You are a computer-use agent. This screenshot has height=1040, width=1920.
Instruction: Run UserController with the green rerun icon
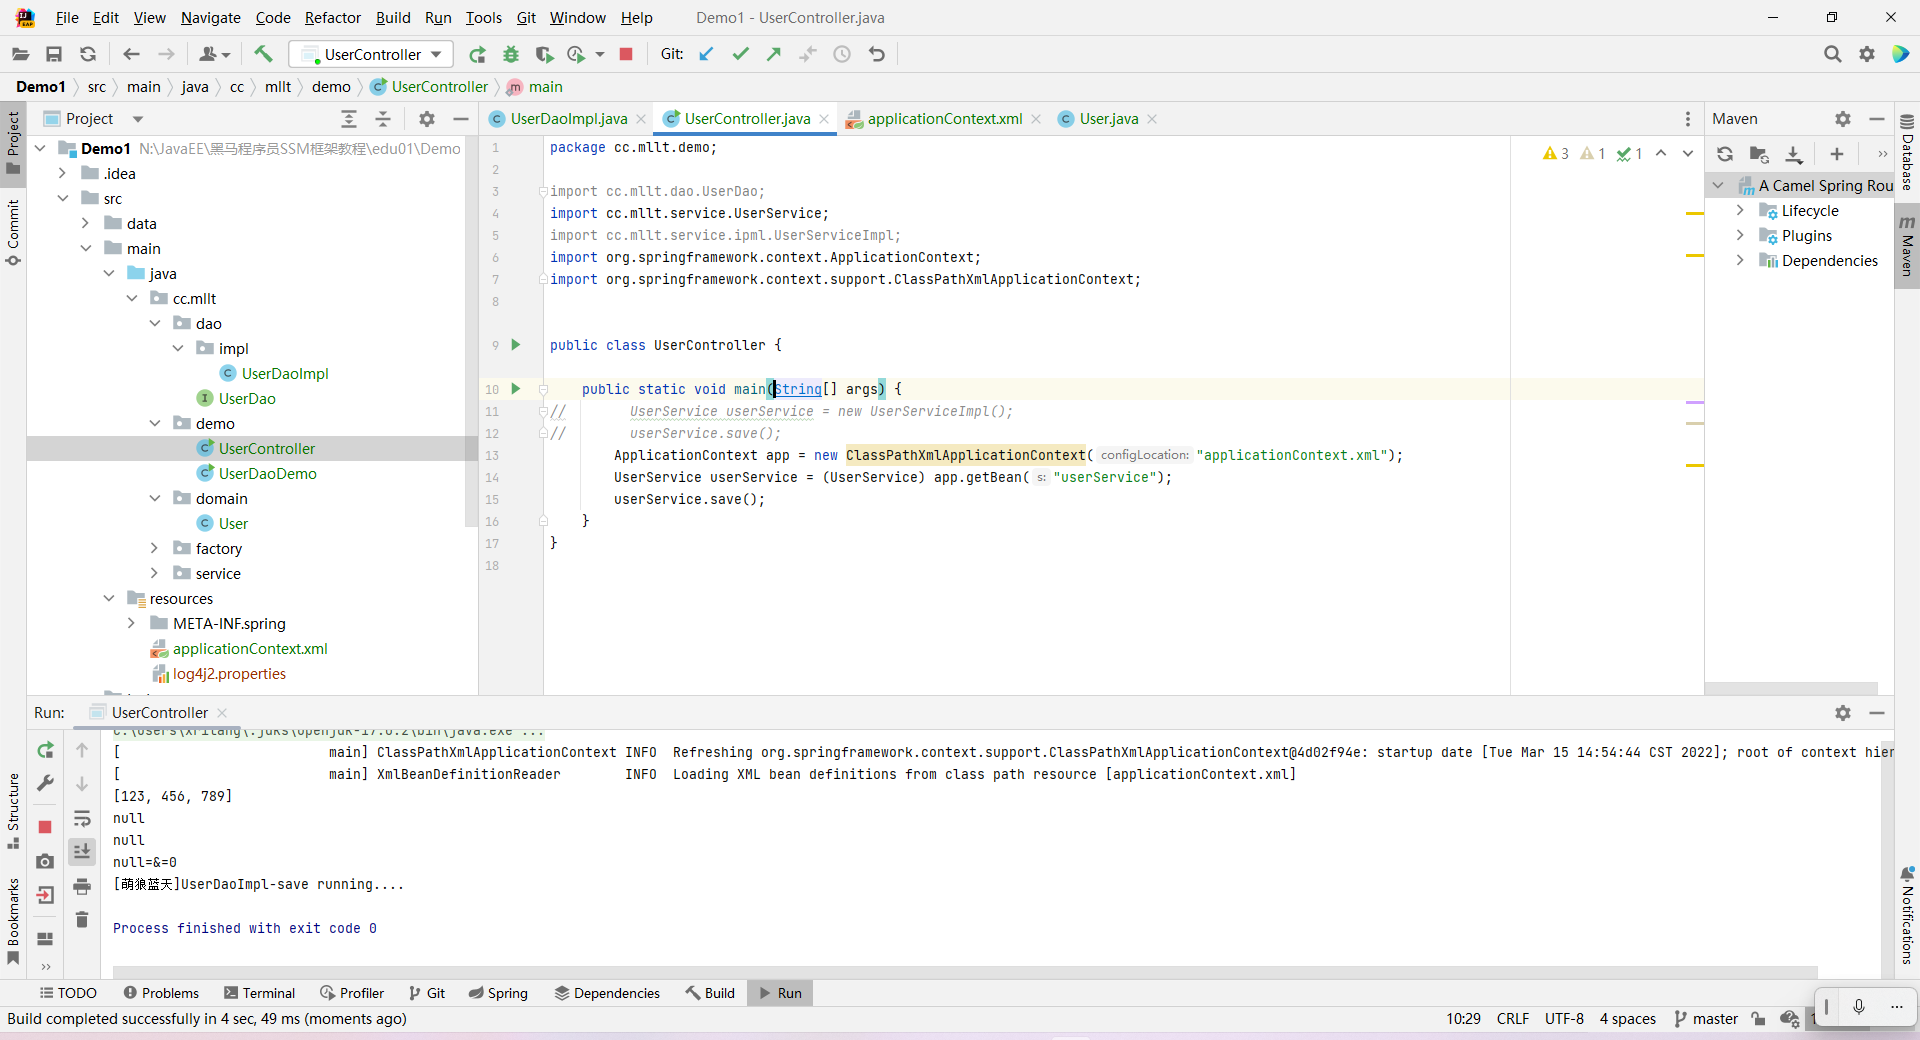tap(478, 54)
